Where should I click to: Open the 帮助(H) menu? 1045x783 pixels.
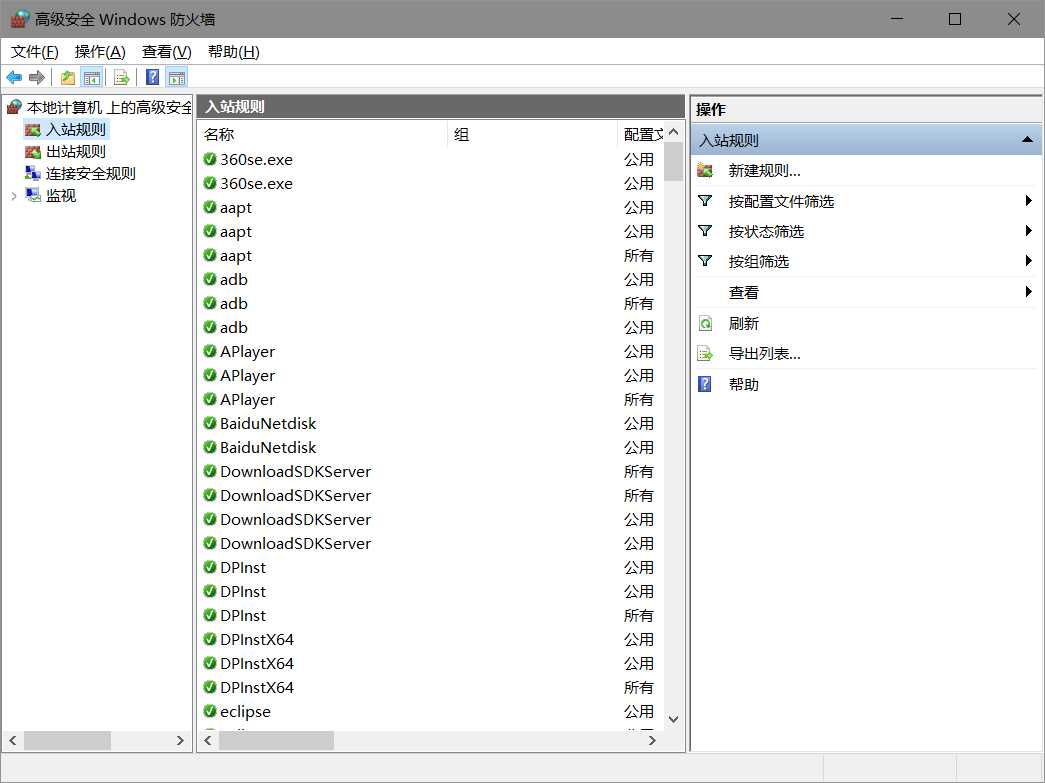233,51
